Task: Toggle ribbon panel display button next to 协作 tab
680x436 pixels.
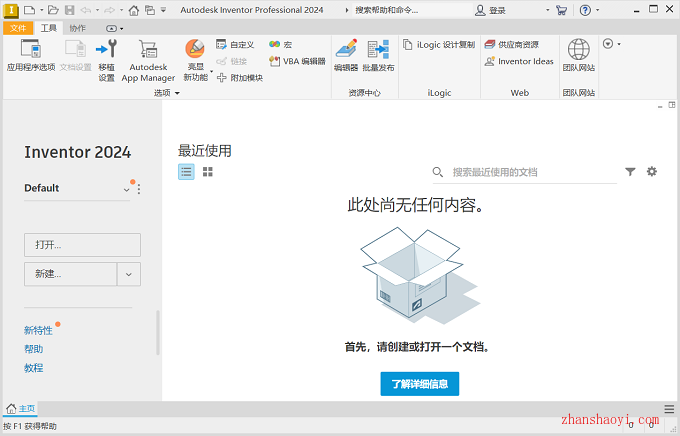Action: click(111, 29)
